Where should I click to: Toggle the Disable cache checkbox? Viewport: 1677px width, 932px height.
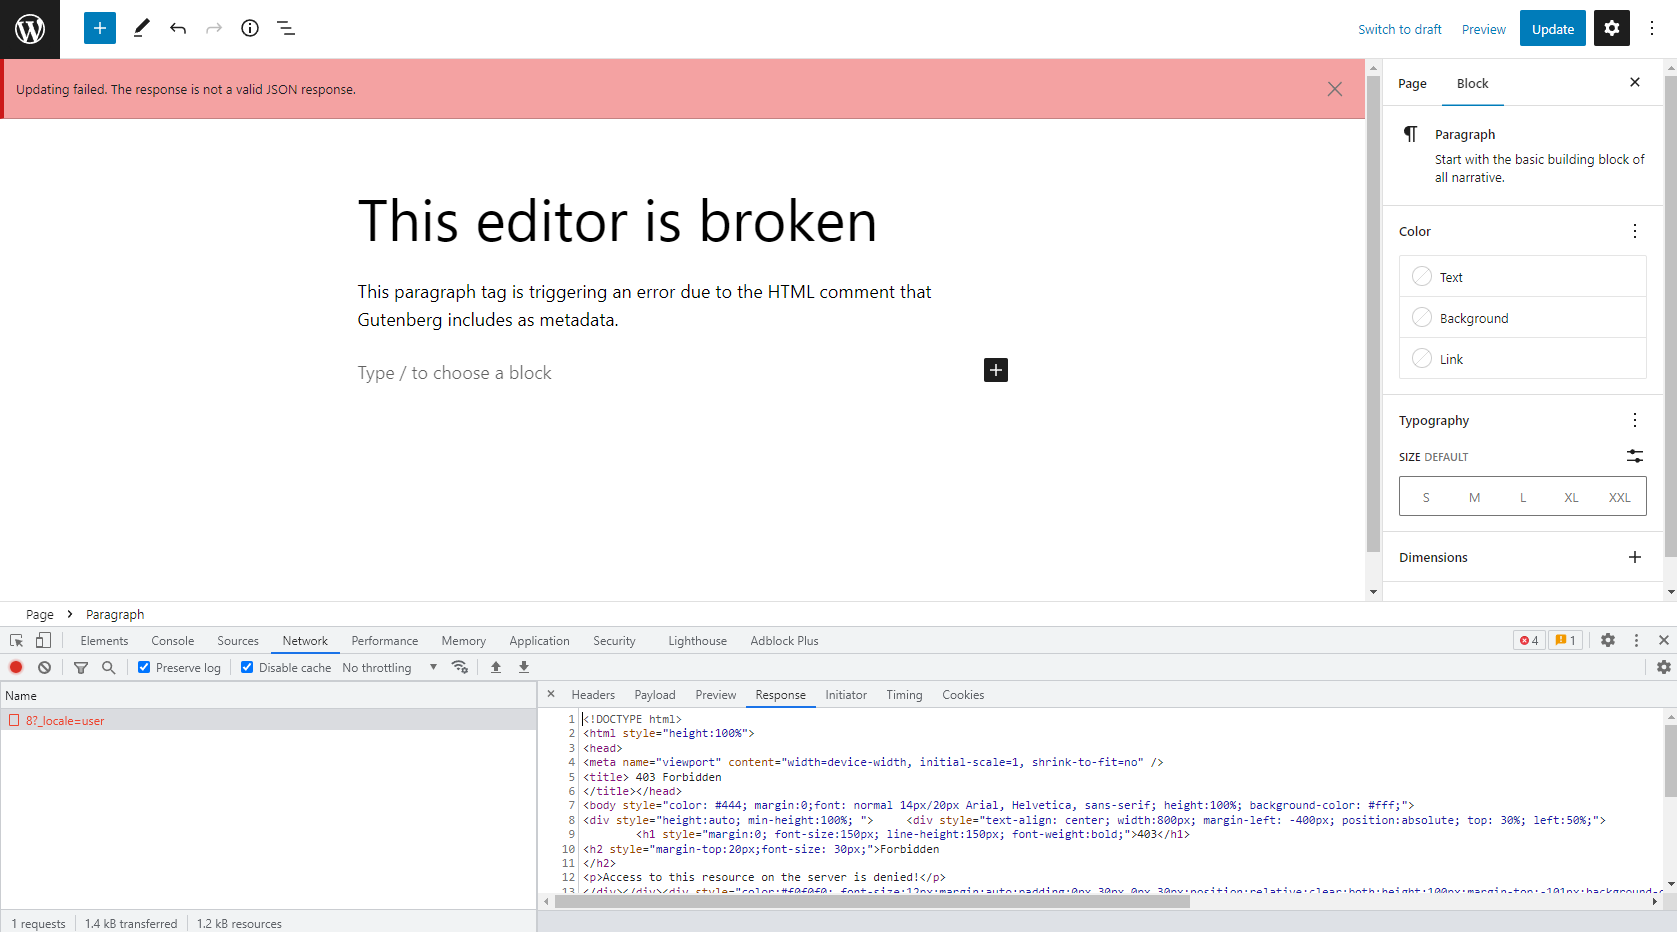click(x=246, y=667)
